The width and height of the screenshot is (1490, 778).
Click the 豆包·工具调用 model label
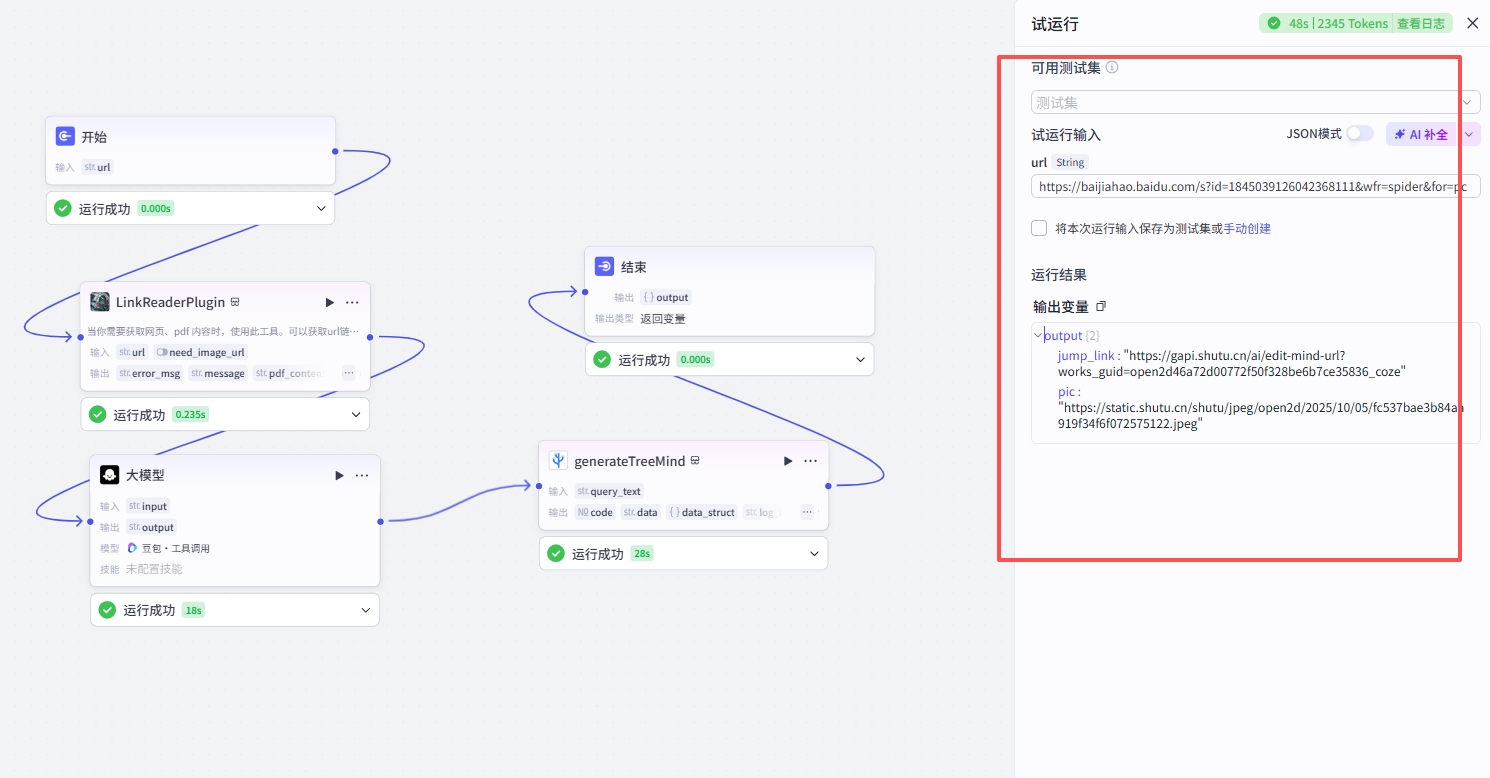176,548
